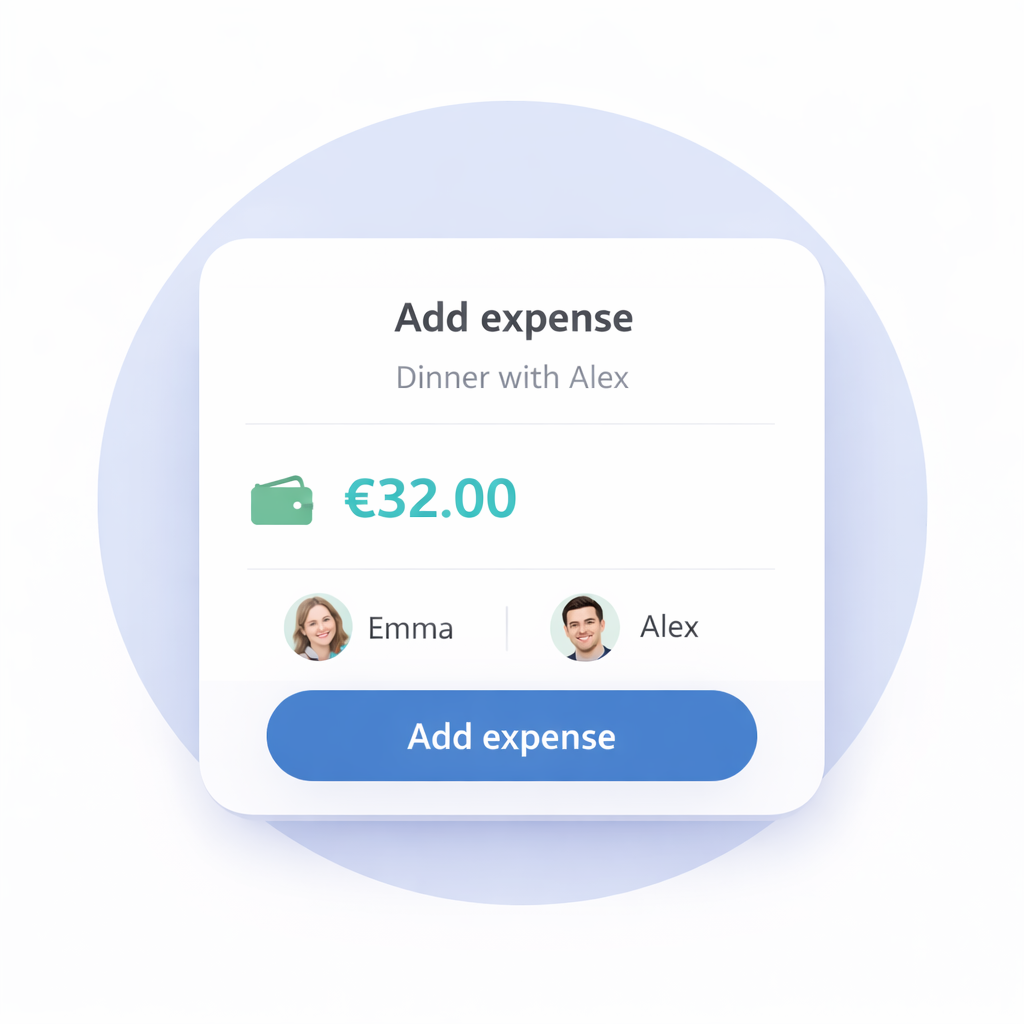The width and height of the screenshot is (1024, 1024).
Task: Select Alex's avatar photo
Action: (585, 627)
